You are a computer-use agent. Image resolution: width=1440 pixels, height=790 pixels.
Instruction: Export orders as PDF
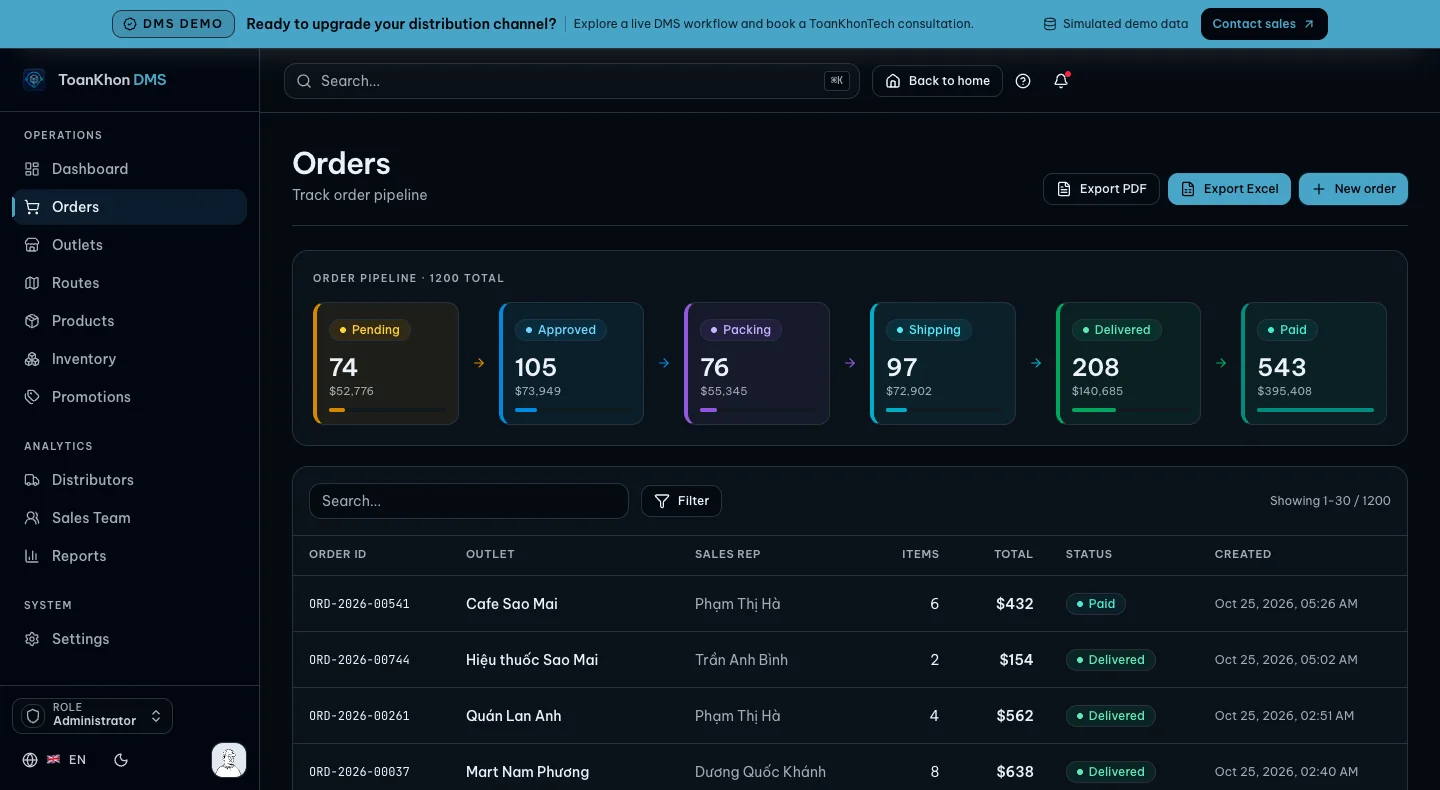tap(1101, 189)
